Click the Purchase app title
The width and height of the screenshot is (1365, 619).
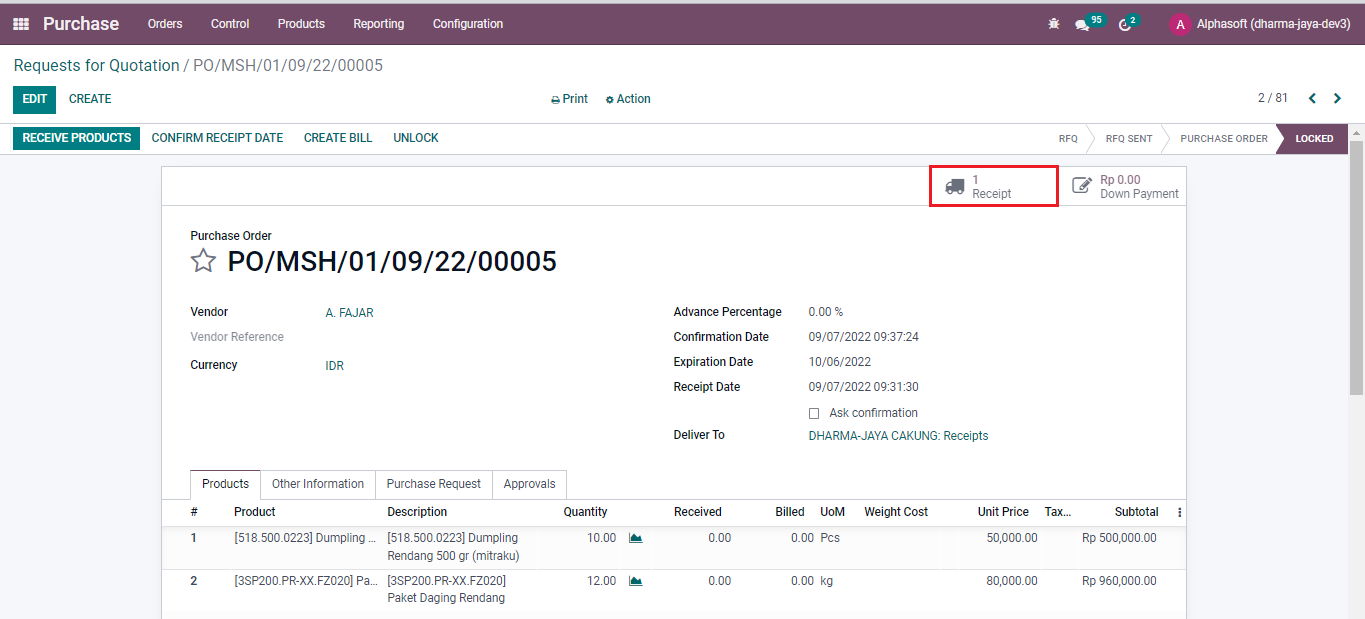(81, 24)
